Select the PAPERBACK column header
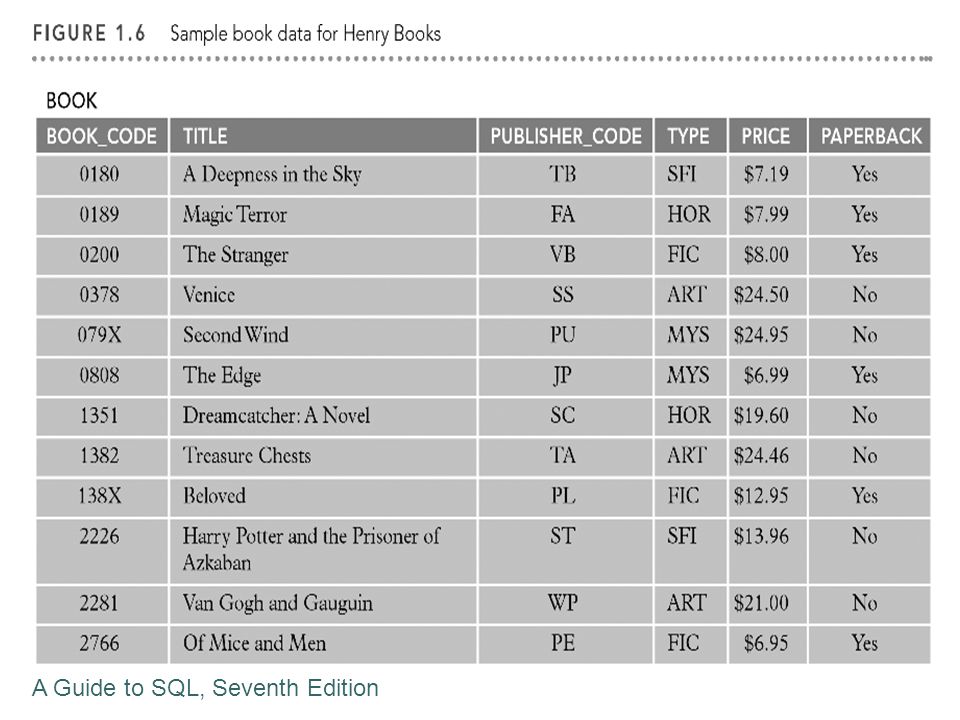The image size is (960, 720). pyautogui.click(x=869, y=136)
